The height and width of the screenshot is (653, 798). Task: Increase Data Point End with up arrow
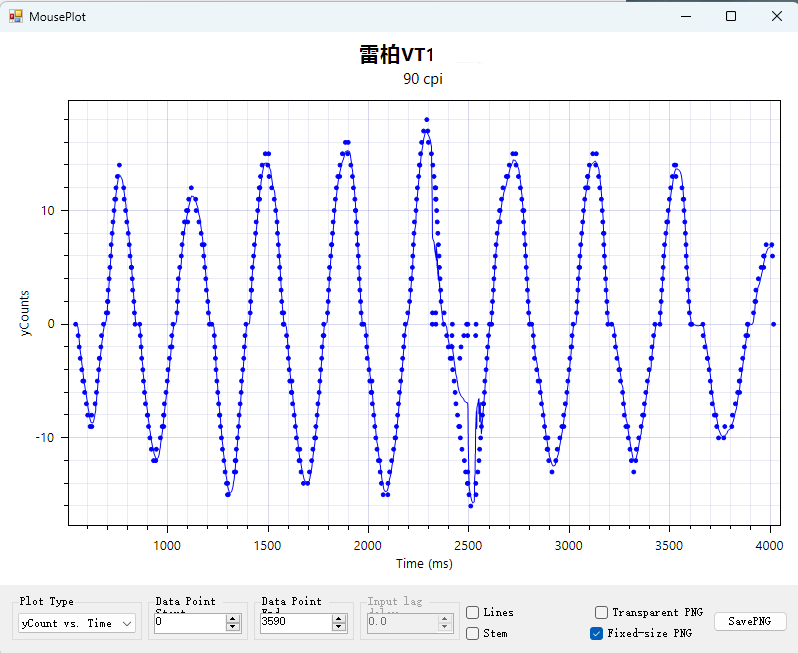[x=339, y=619]
